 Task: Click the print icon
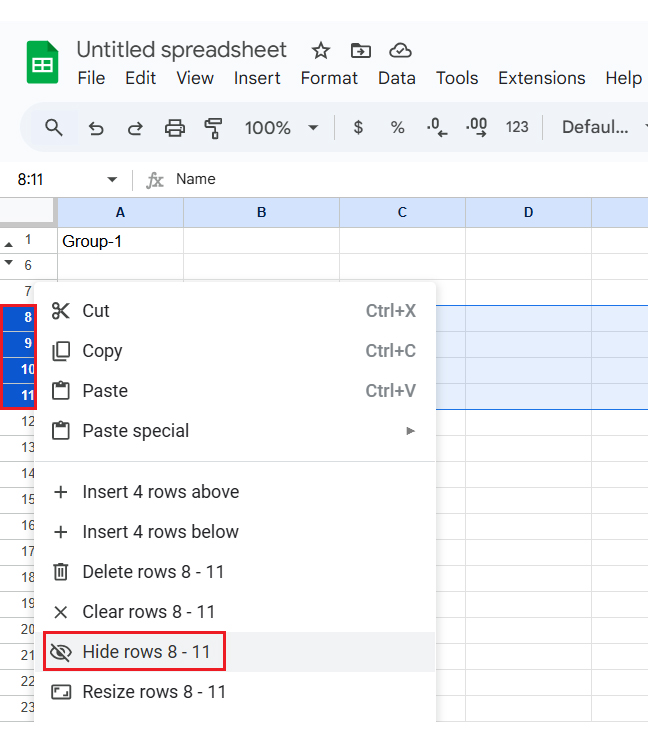[x=175, y=128]
